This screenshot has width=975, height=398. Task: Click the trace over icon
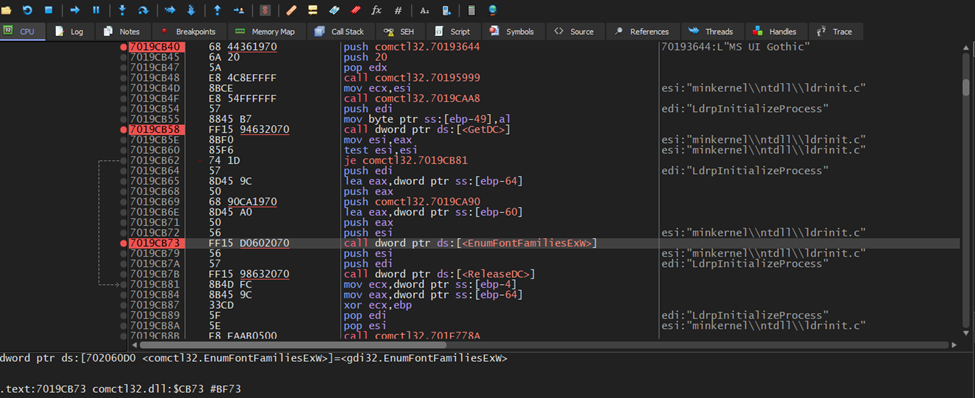(190, 10)
